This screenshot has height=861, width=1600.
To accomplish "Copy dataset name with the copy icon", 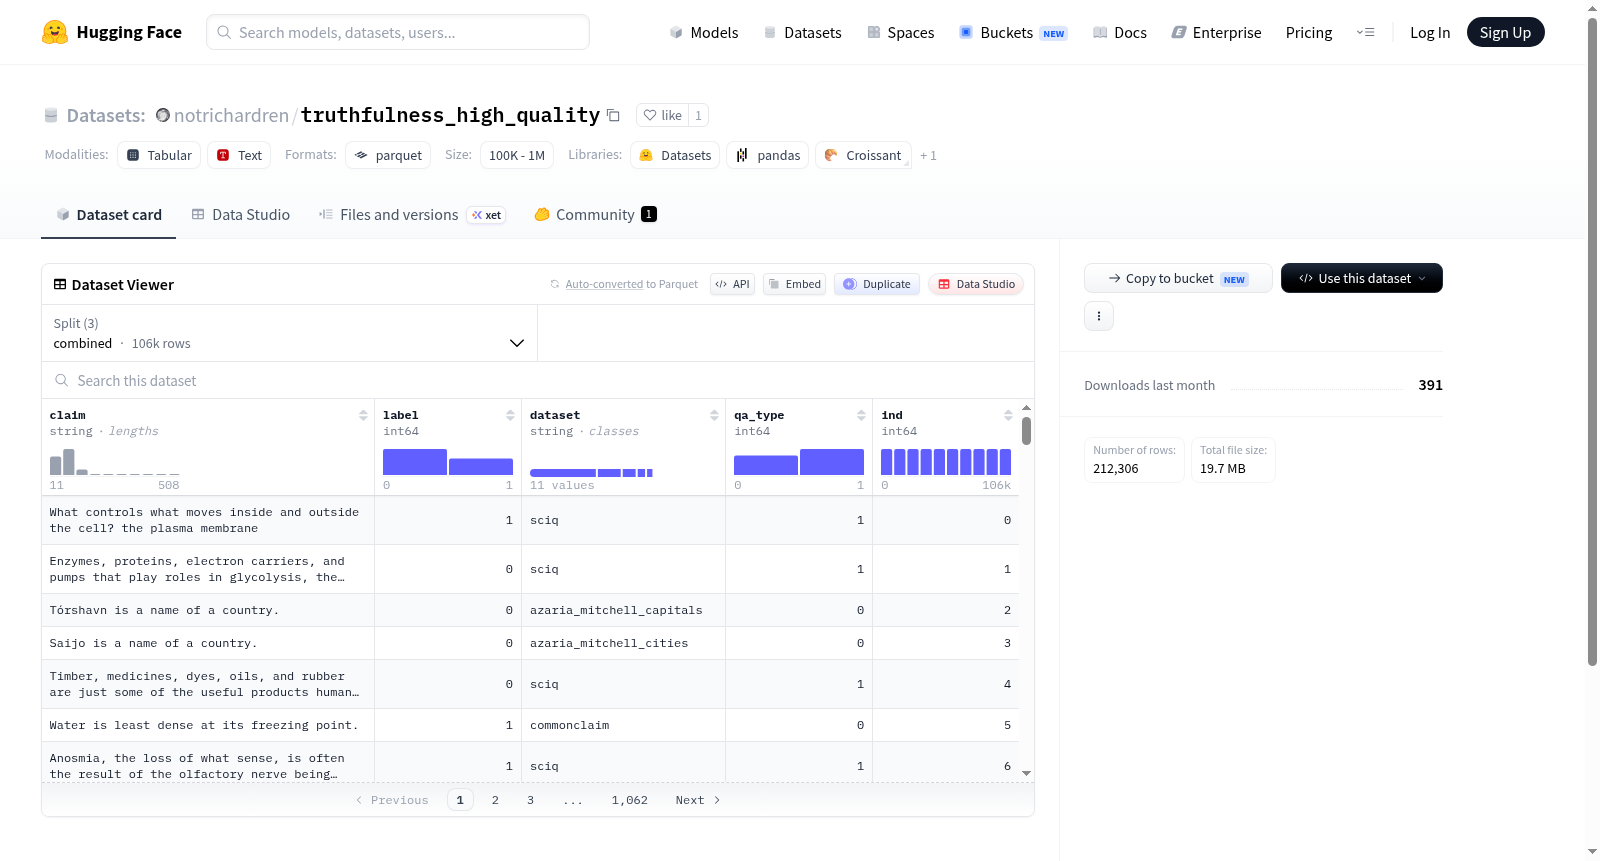I will tap(613, 116).
